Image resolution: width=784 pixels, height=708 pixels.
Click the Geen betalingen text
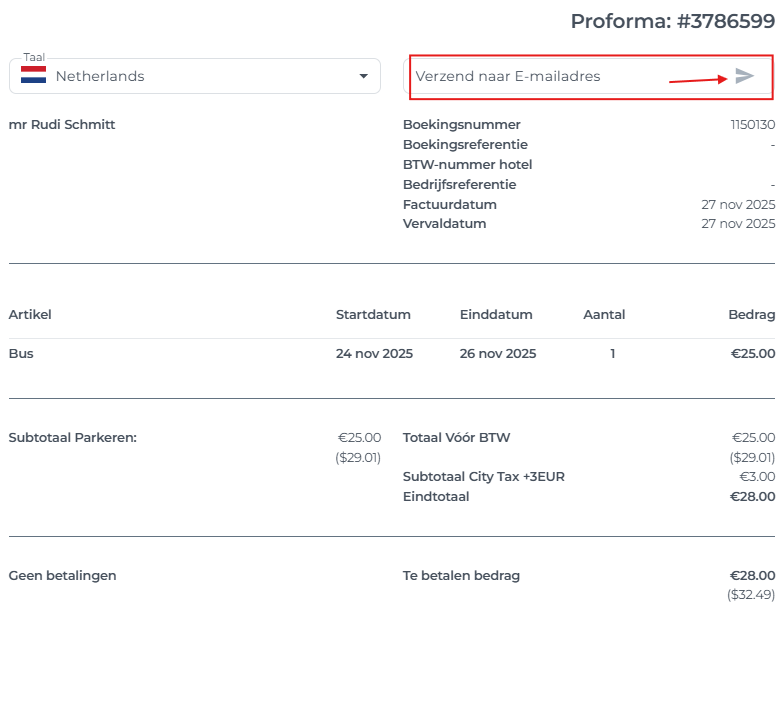(x=62, y=575)
